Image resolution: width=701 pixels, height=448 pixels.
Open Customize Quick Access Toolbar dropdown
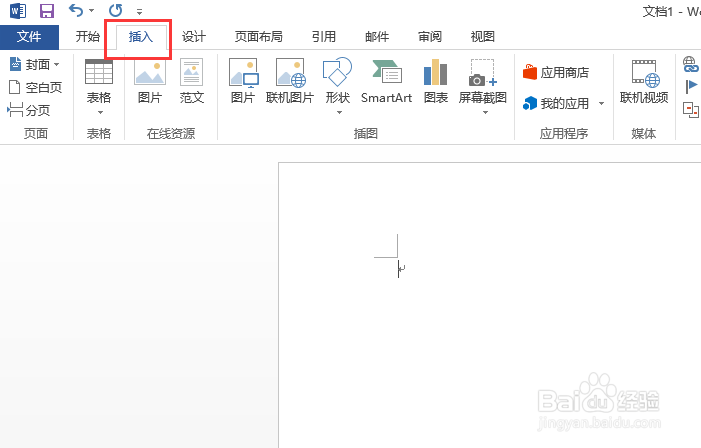click(139, 12)
